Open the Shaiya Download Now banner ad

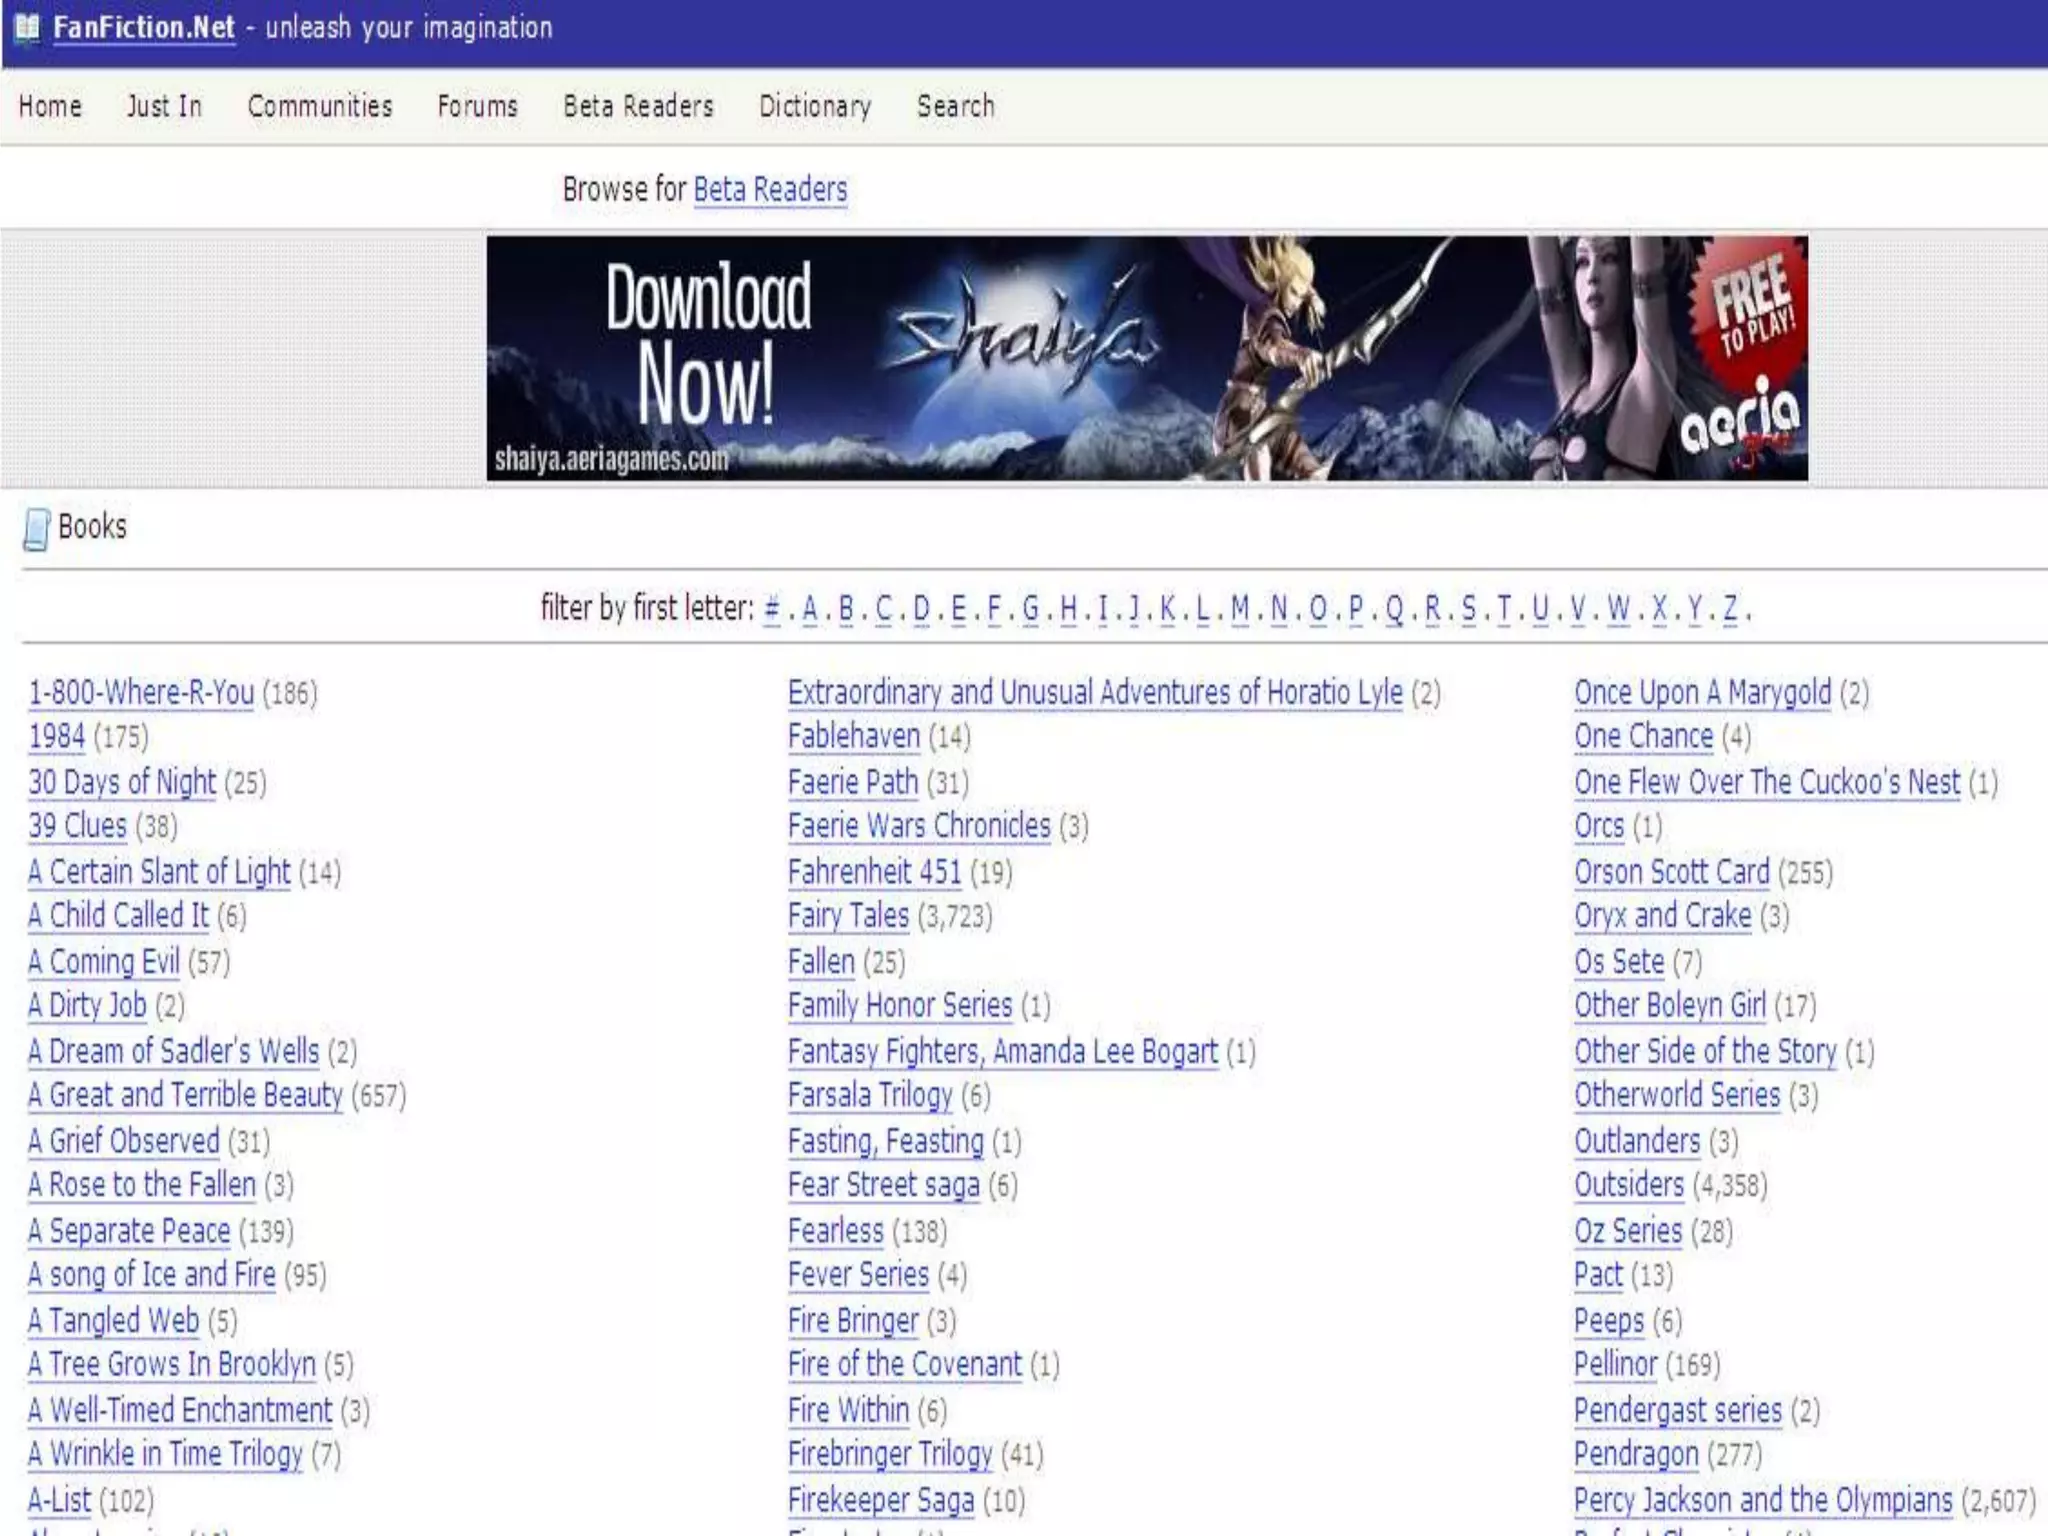(1146, 358)
